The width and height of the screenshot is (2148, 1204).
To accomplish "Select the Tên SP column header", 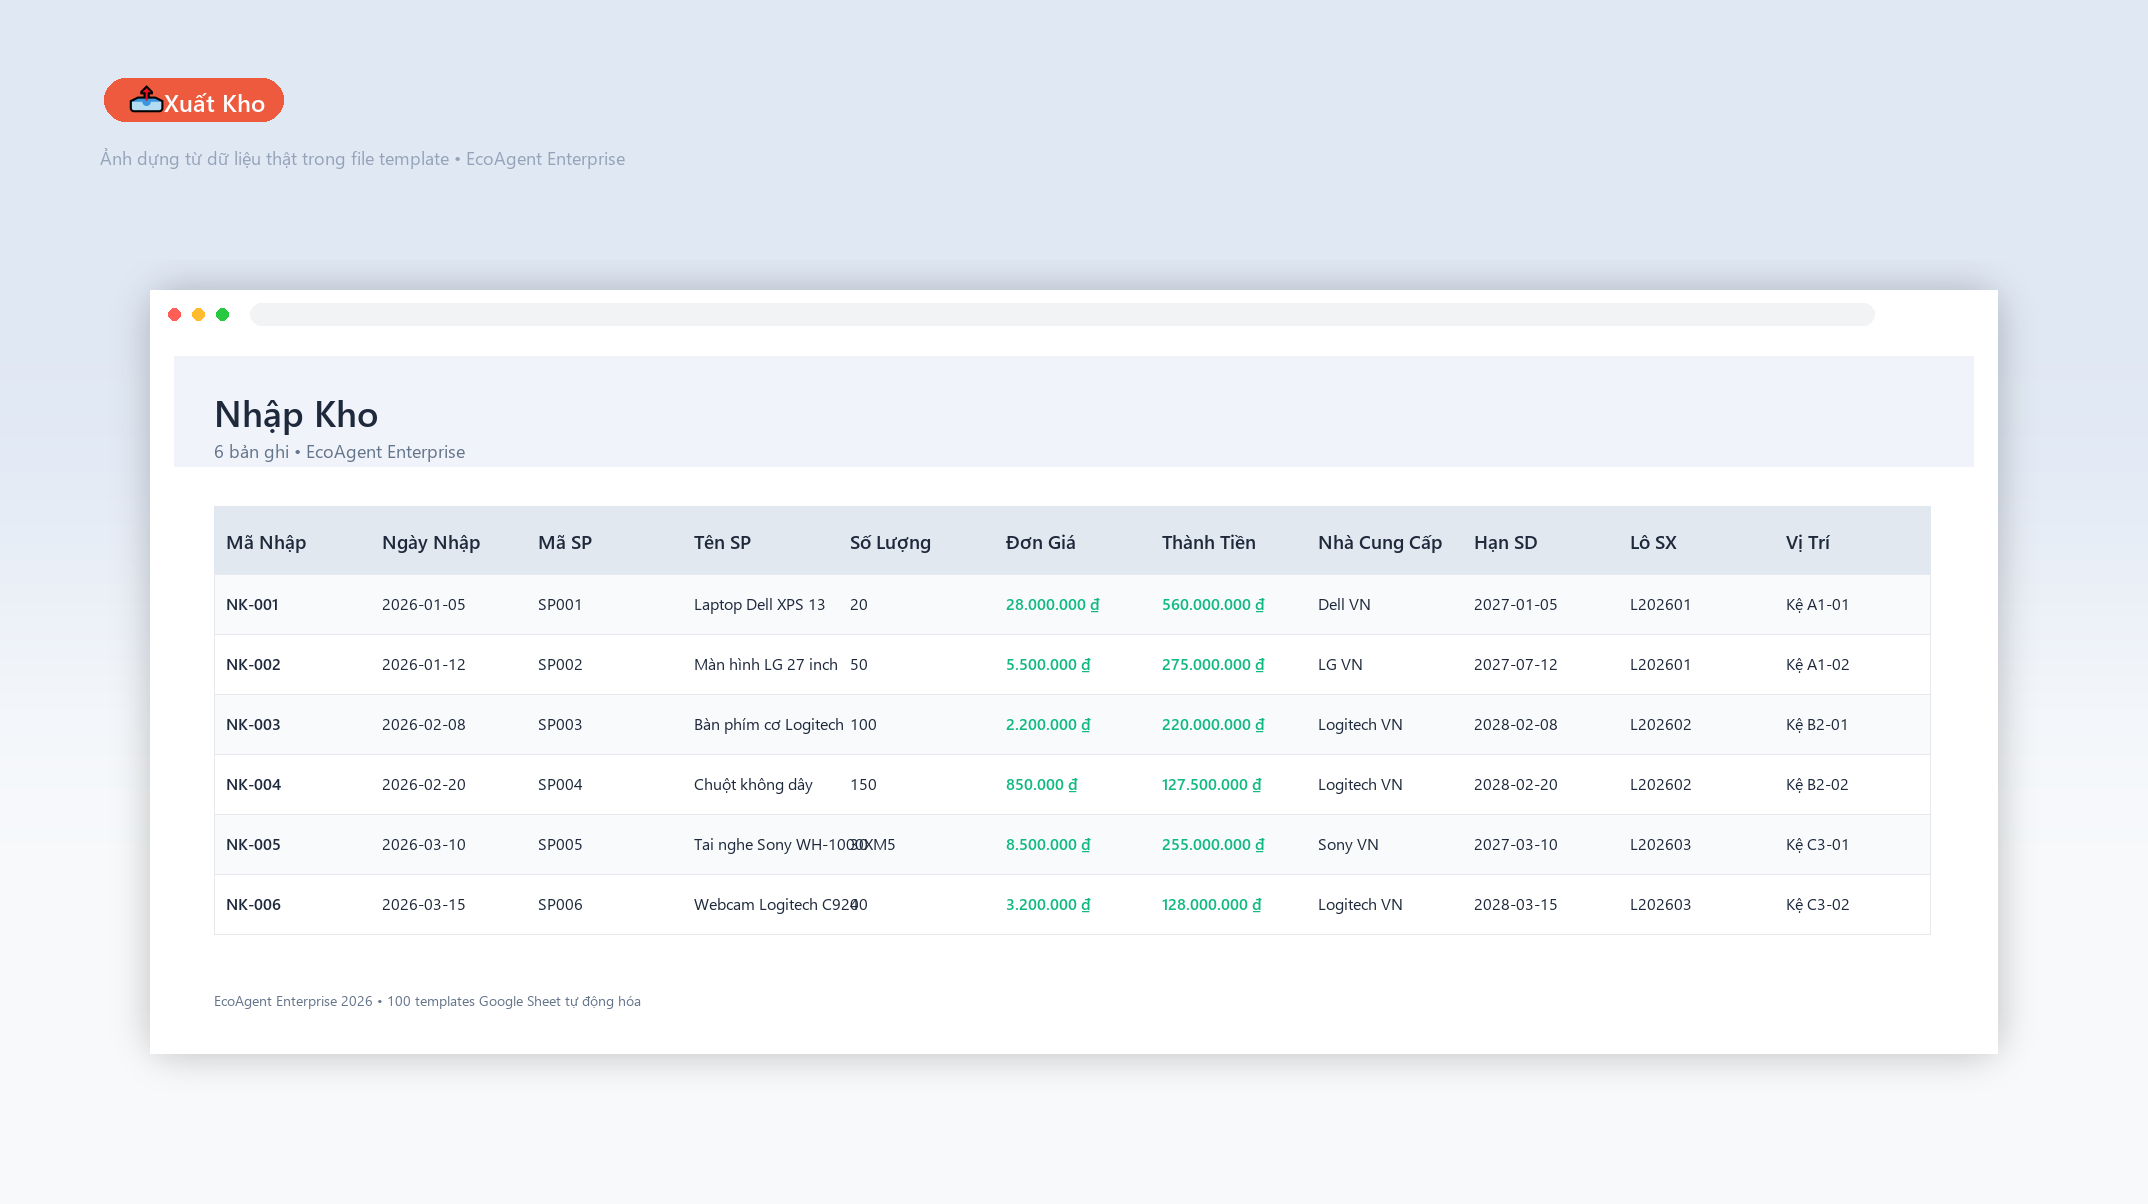I will (x=722, y=542).
